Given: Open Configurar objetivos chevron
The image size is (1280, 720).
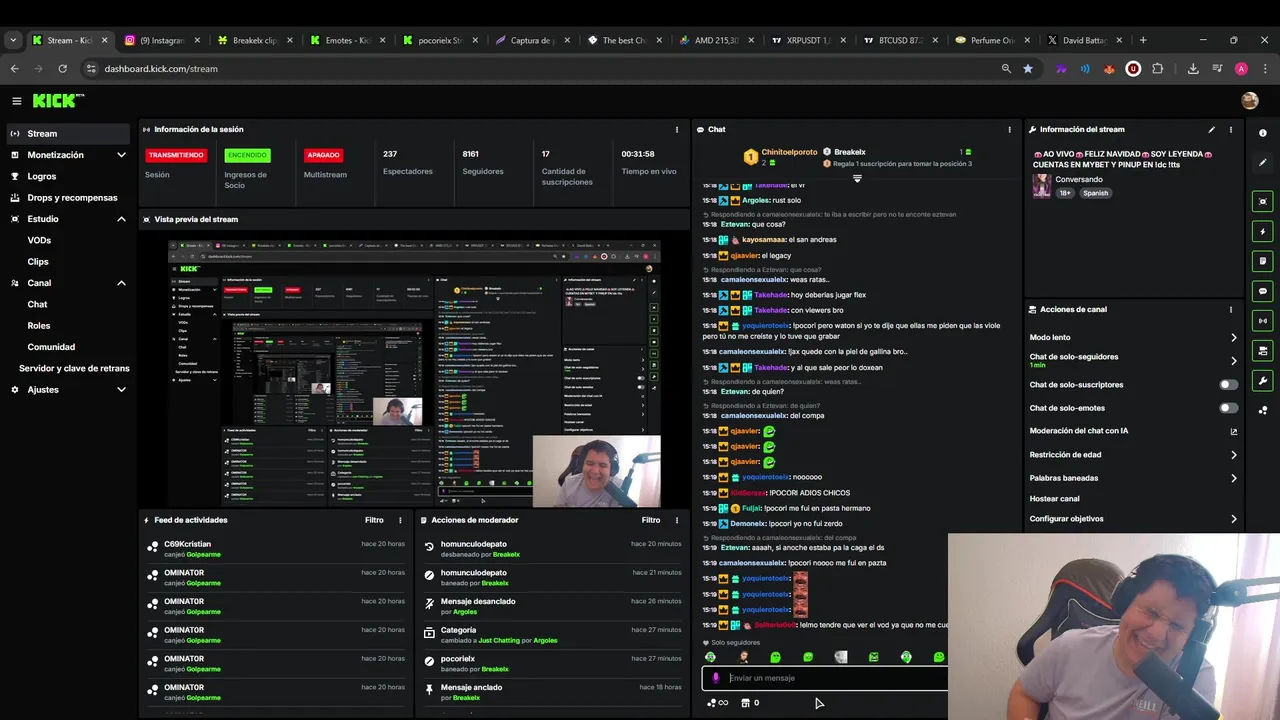Looking at the screenshot, I should tap(1233, 519).
